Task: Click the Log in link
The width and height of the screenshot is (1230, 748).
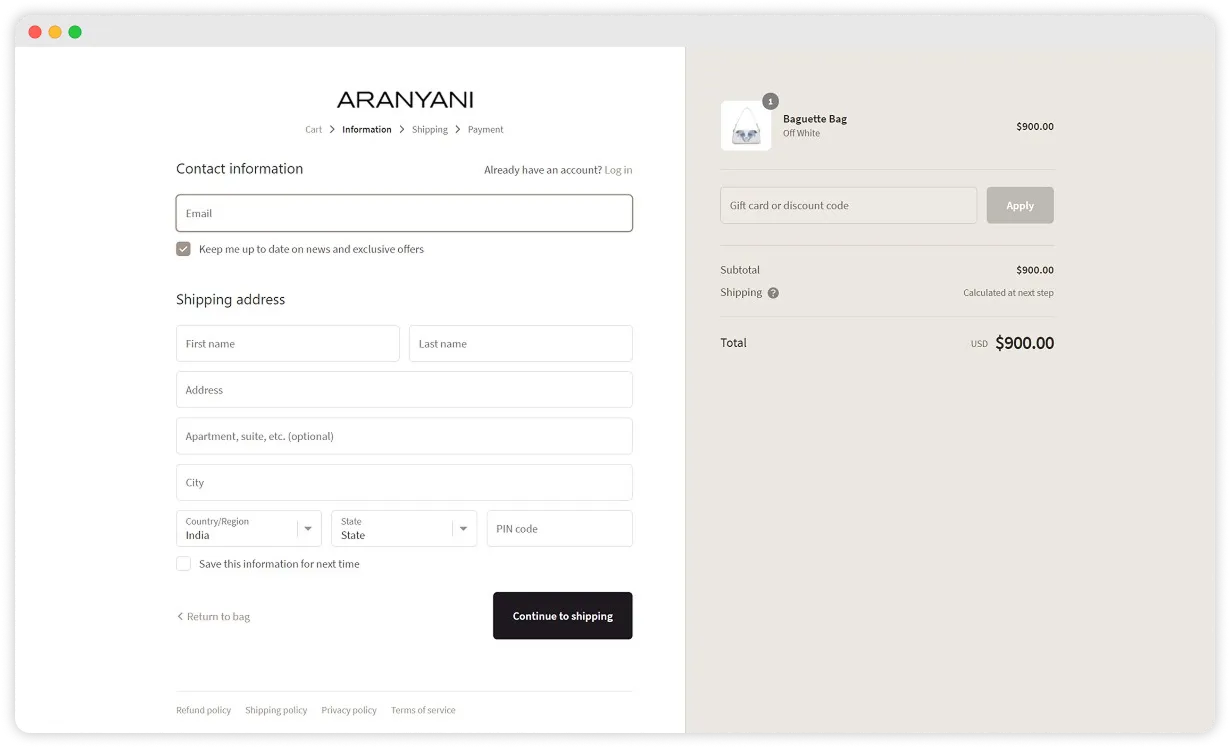Action: [x=618, y=170]
